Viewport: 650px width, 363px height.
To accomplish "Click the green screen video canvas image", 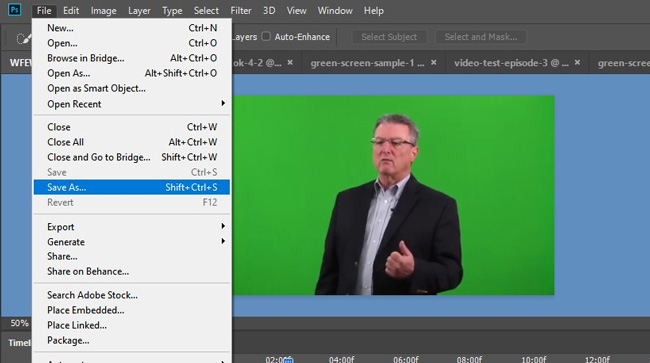I will coord(393,195).
